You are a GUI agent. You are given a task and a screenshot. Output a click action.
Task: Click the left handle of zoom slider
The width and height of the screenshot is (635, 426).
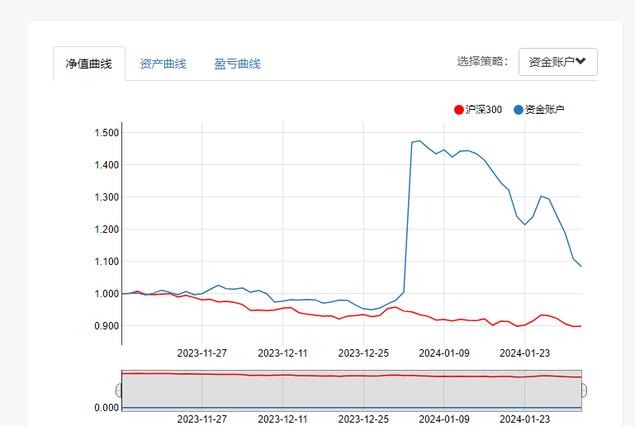[119, 390]
